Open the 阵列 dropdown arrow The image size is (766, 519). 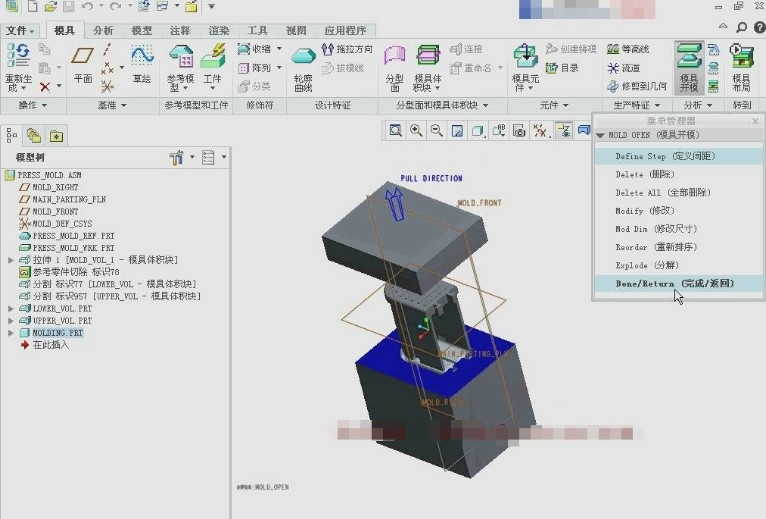click(x=279, y=67)
